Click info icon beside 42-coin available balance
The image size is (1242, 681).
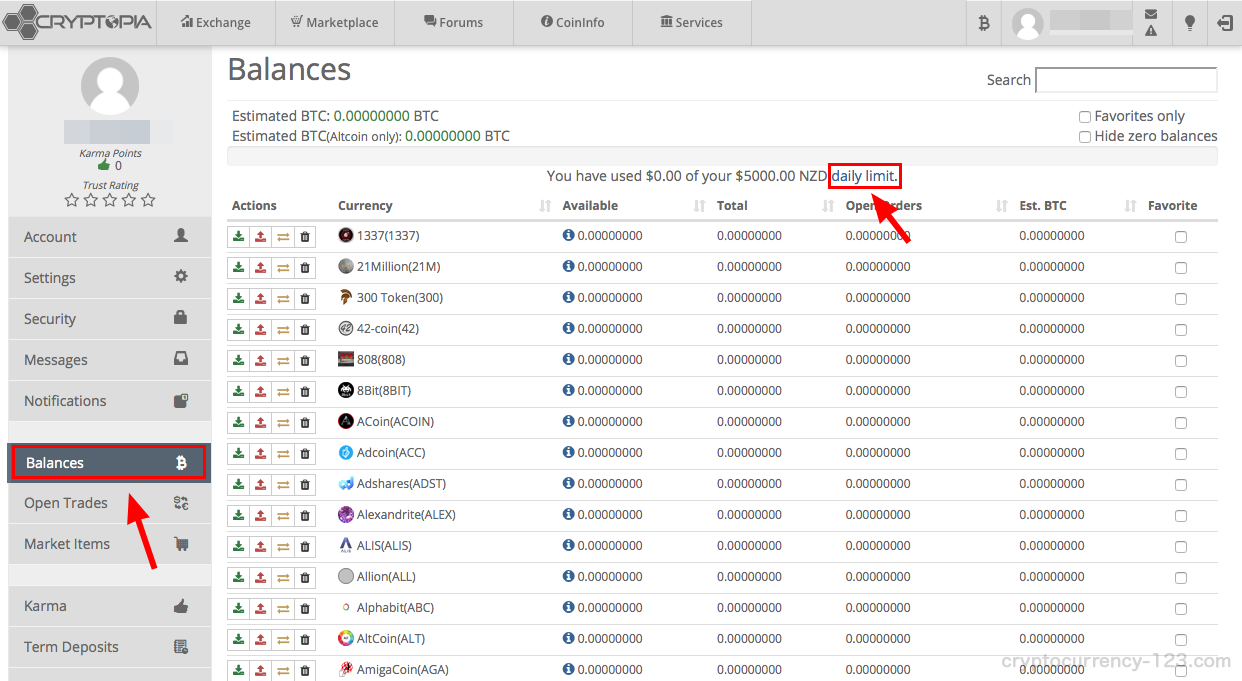coord(568,329)
